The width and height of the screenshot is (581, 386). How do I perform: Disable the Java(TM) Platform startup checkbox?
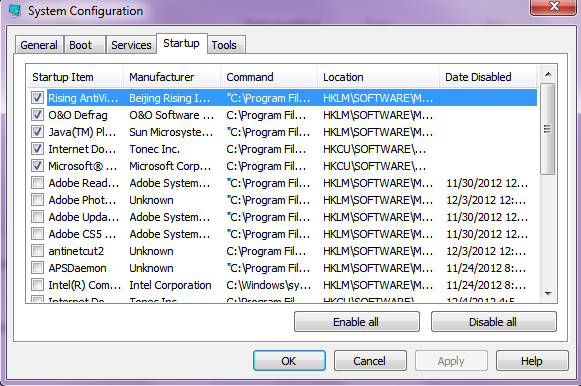pos(37,132)
